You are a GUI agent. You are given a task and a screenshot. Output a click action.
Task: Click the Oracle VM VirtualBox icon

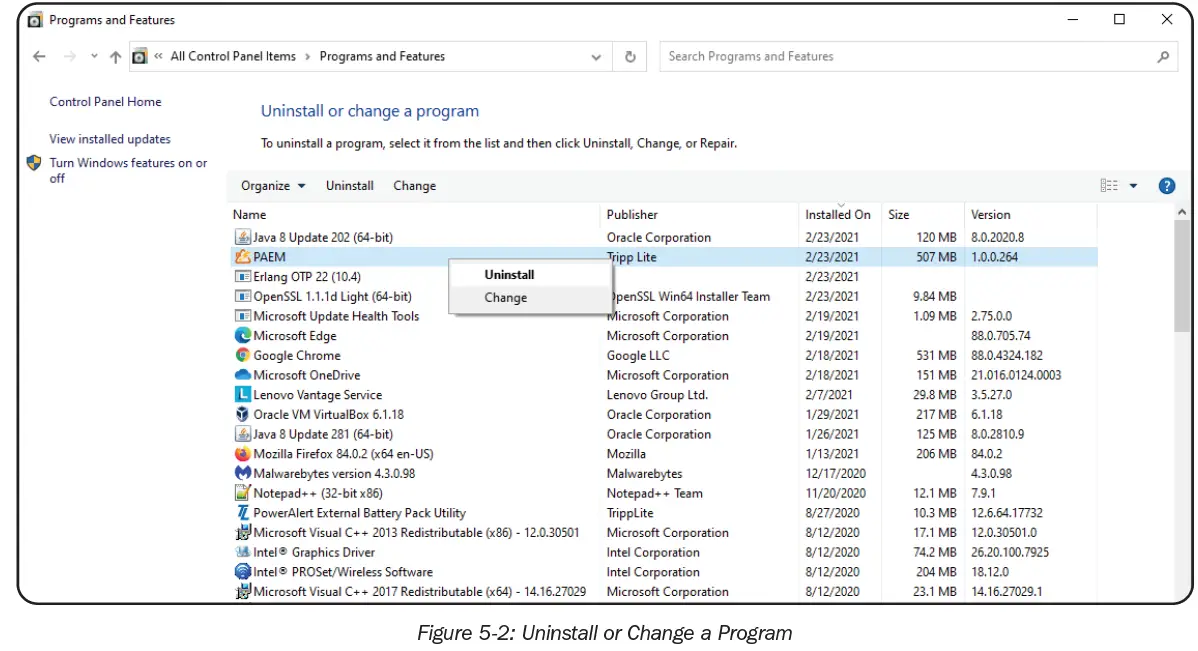point(242,414)
